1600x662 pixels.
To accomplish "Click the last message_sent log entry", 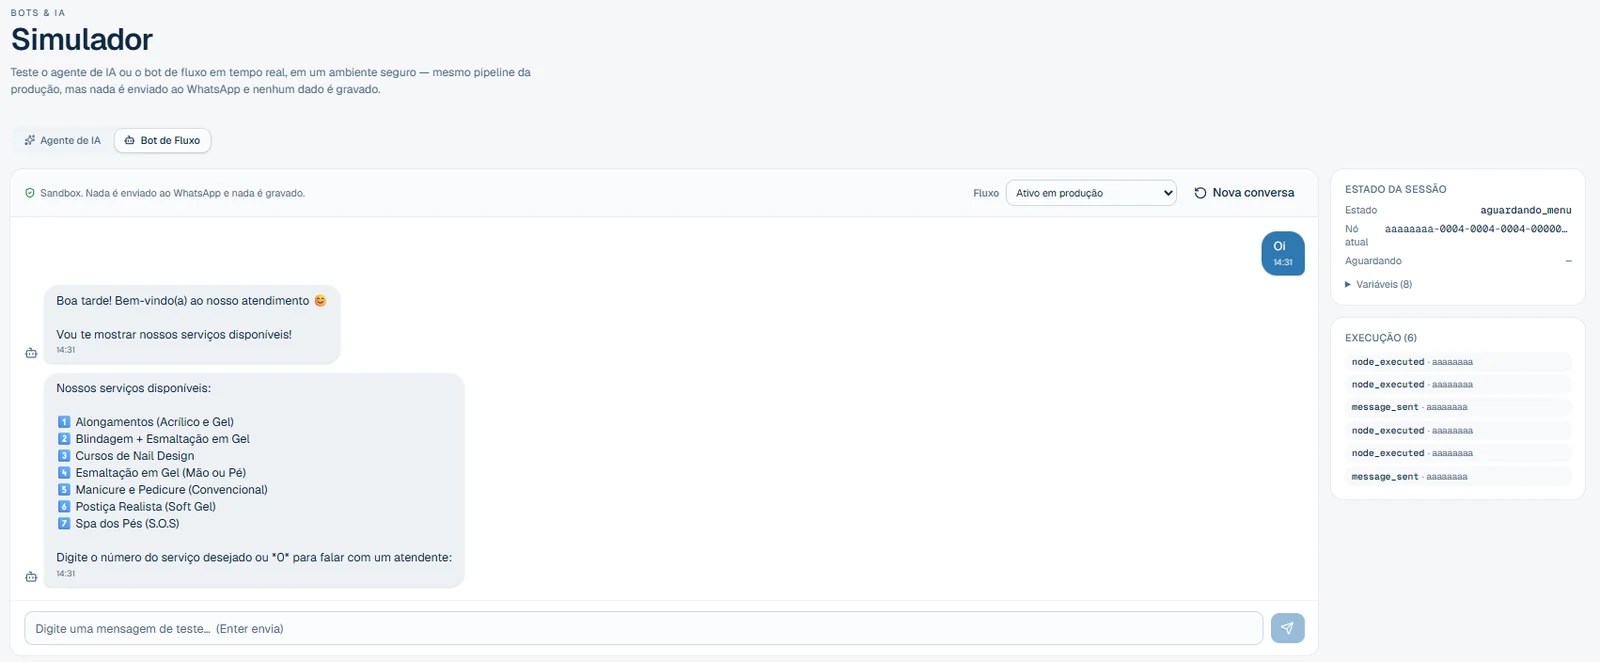I will click(x=1458, y=477).
